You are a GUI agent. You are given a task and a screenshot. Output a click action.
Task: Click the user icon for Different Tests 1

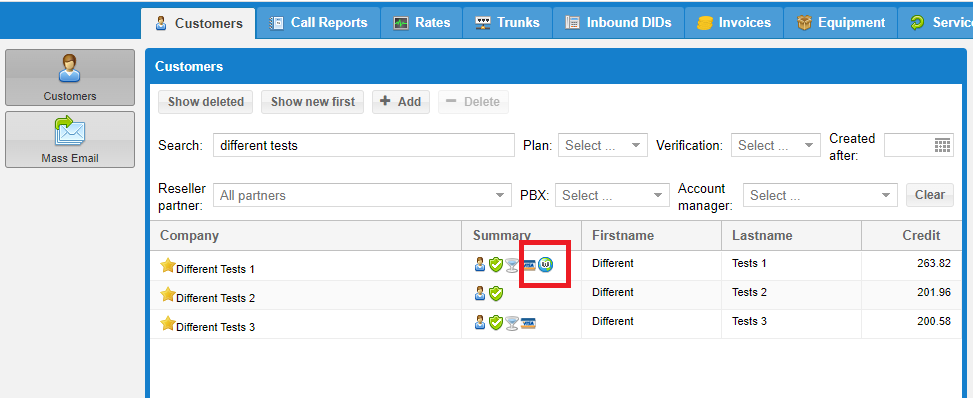click(480, 265)
